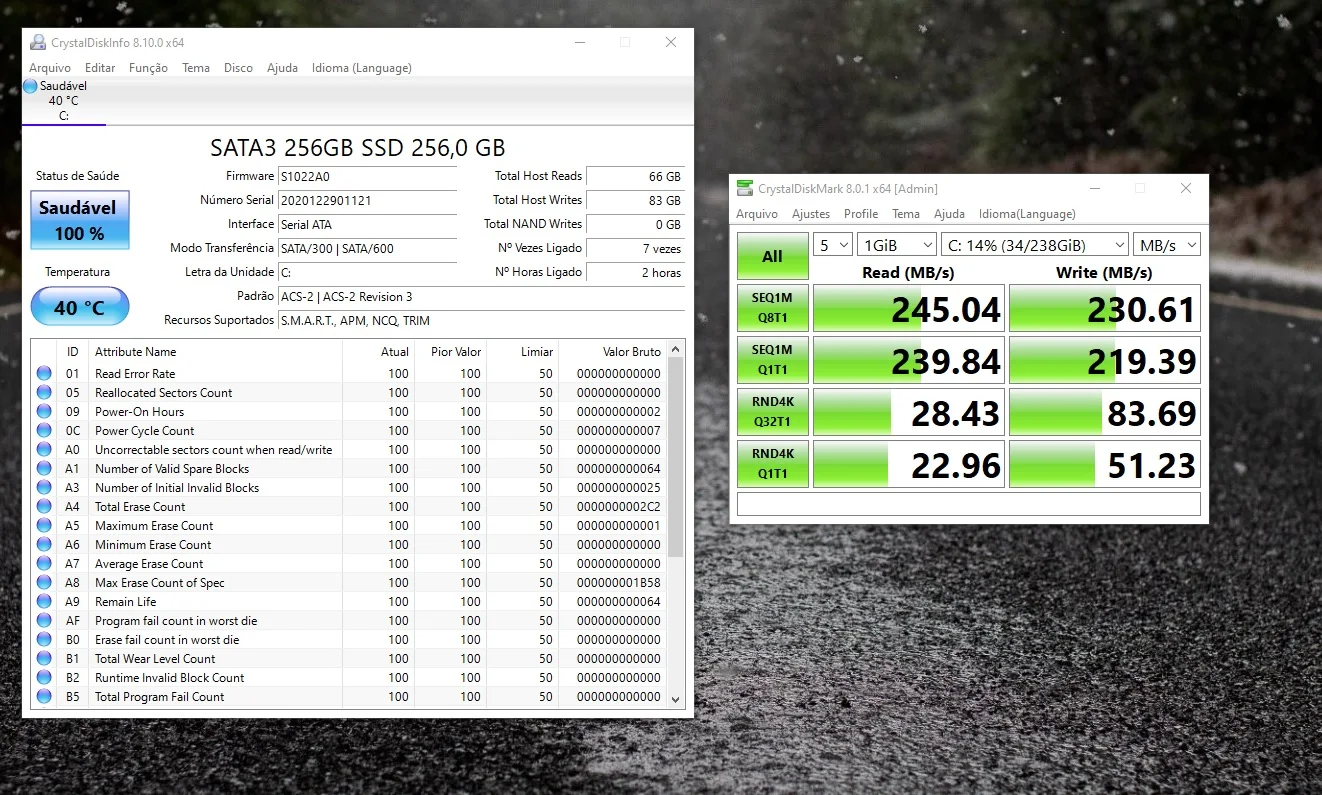Click the empty comment box in CrystalDiskMark

click(x=968, y=504)
